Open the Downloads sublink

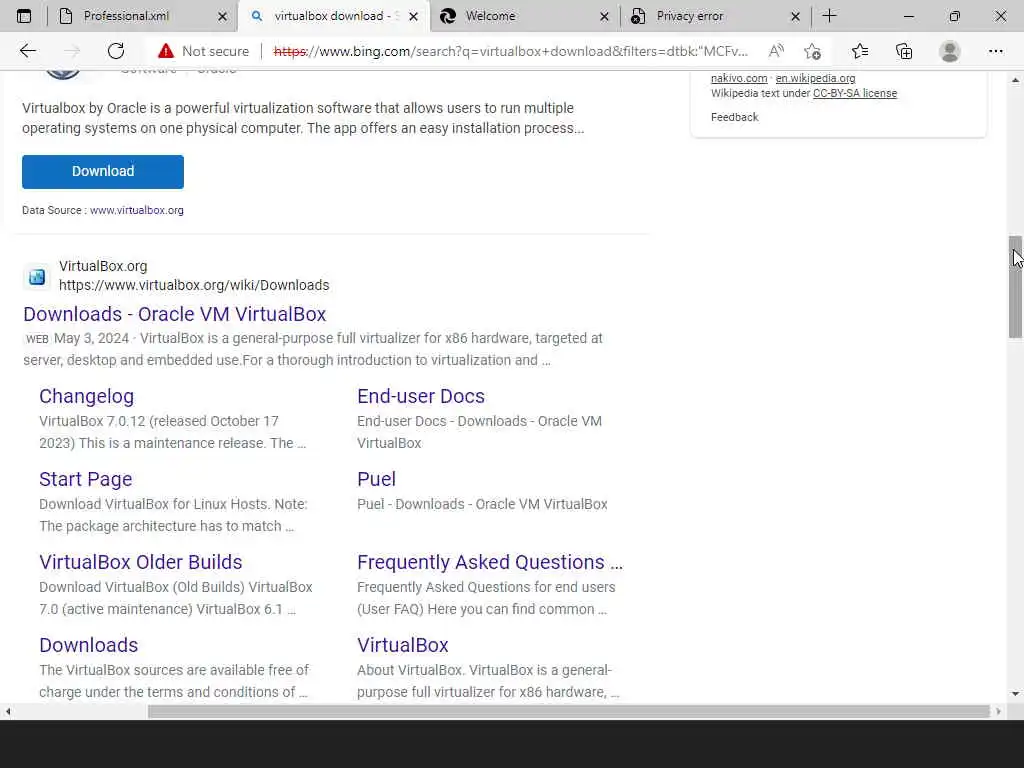click(88, 645)
